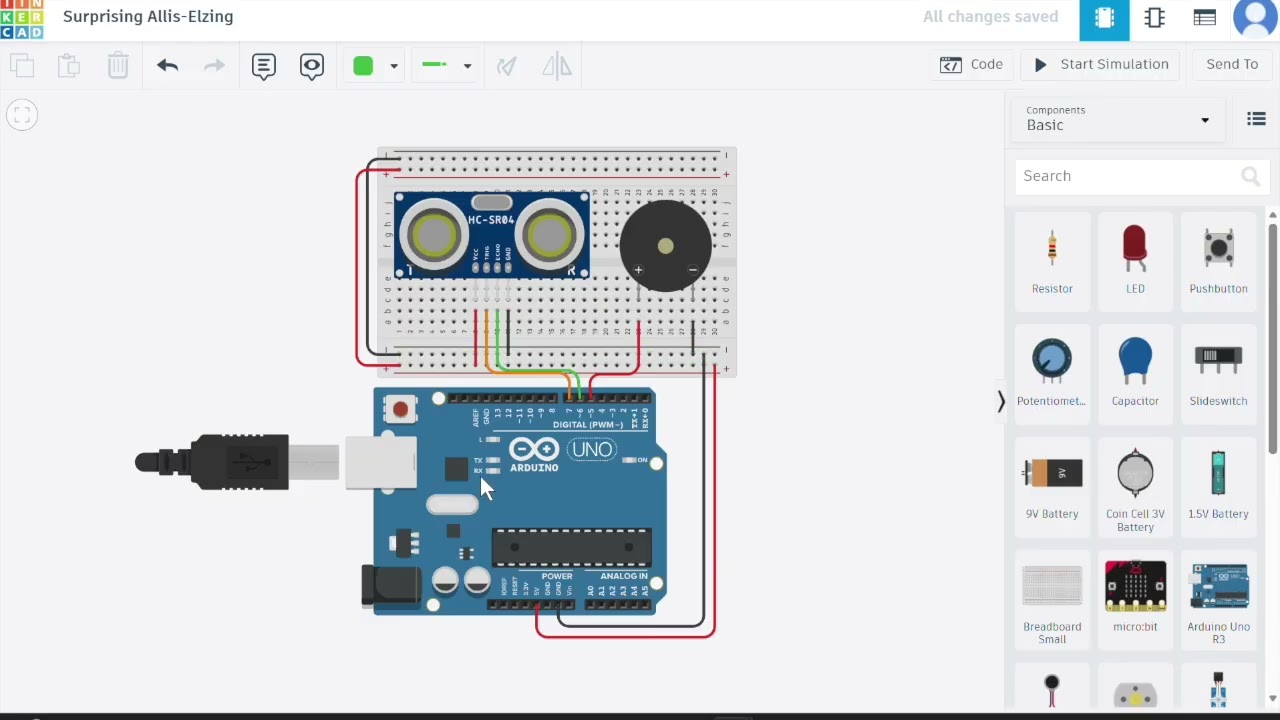
Task: Toggle notes visibility eye icon
Action: click(312, 66)
